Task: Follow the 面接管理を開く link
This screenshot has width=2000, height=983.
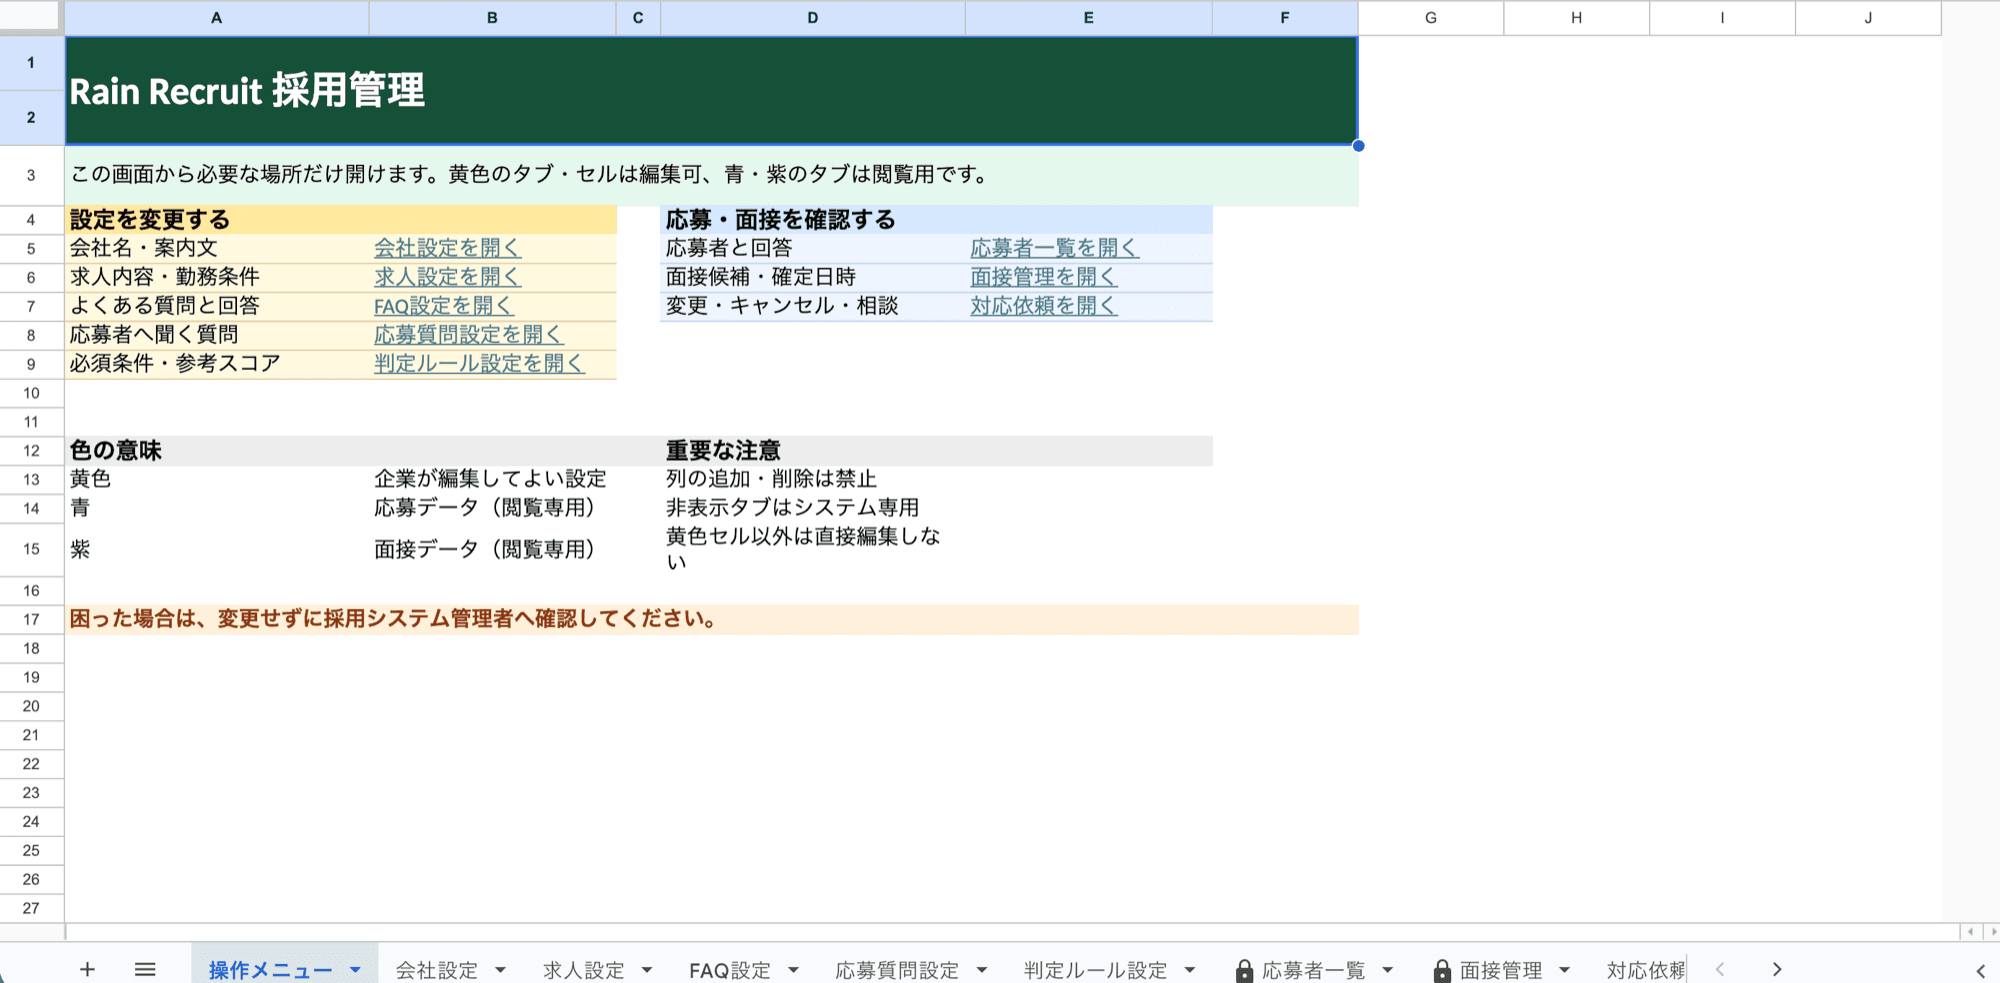Action: click(1044, 277)
